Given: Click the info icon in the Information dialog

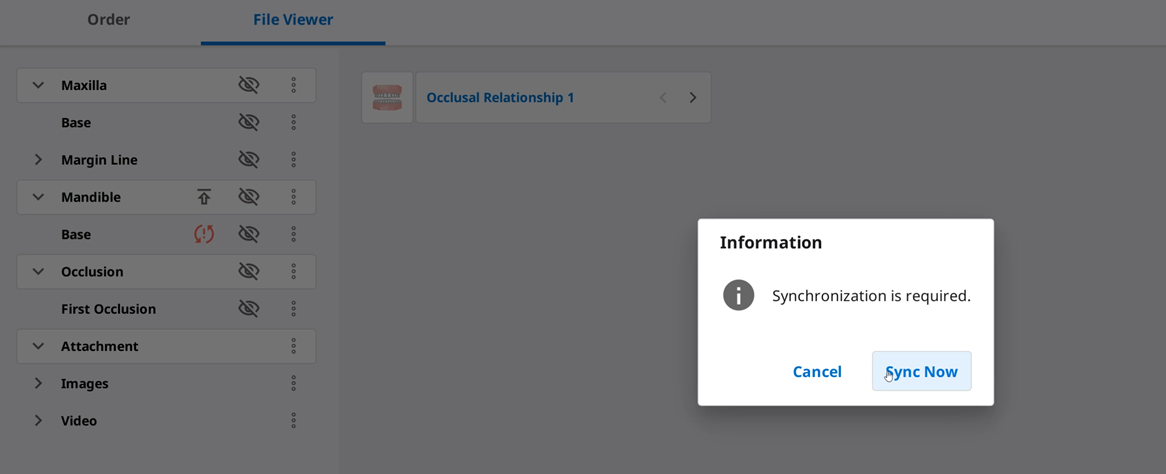Looking at the screenshot, I should coord(738,295).
